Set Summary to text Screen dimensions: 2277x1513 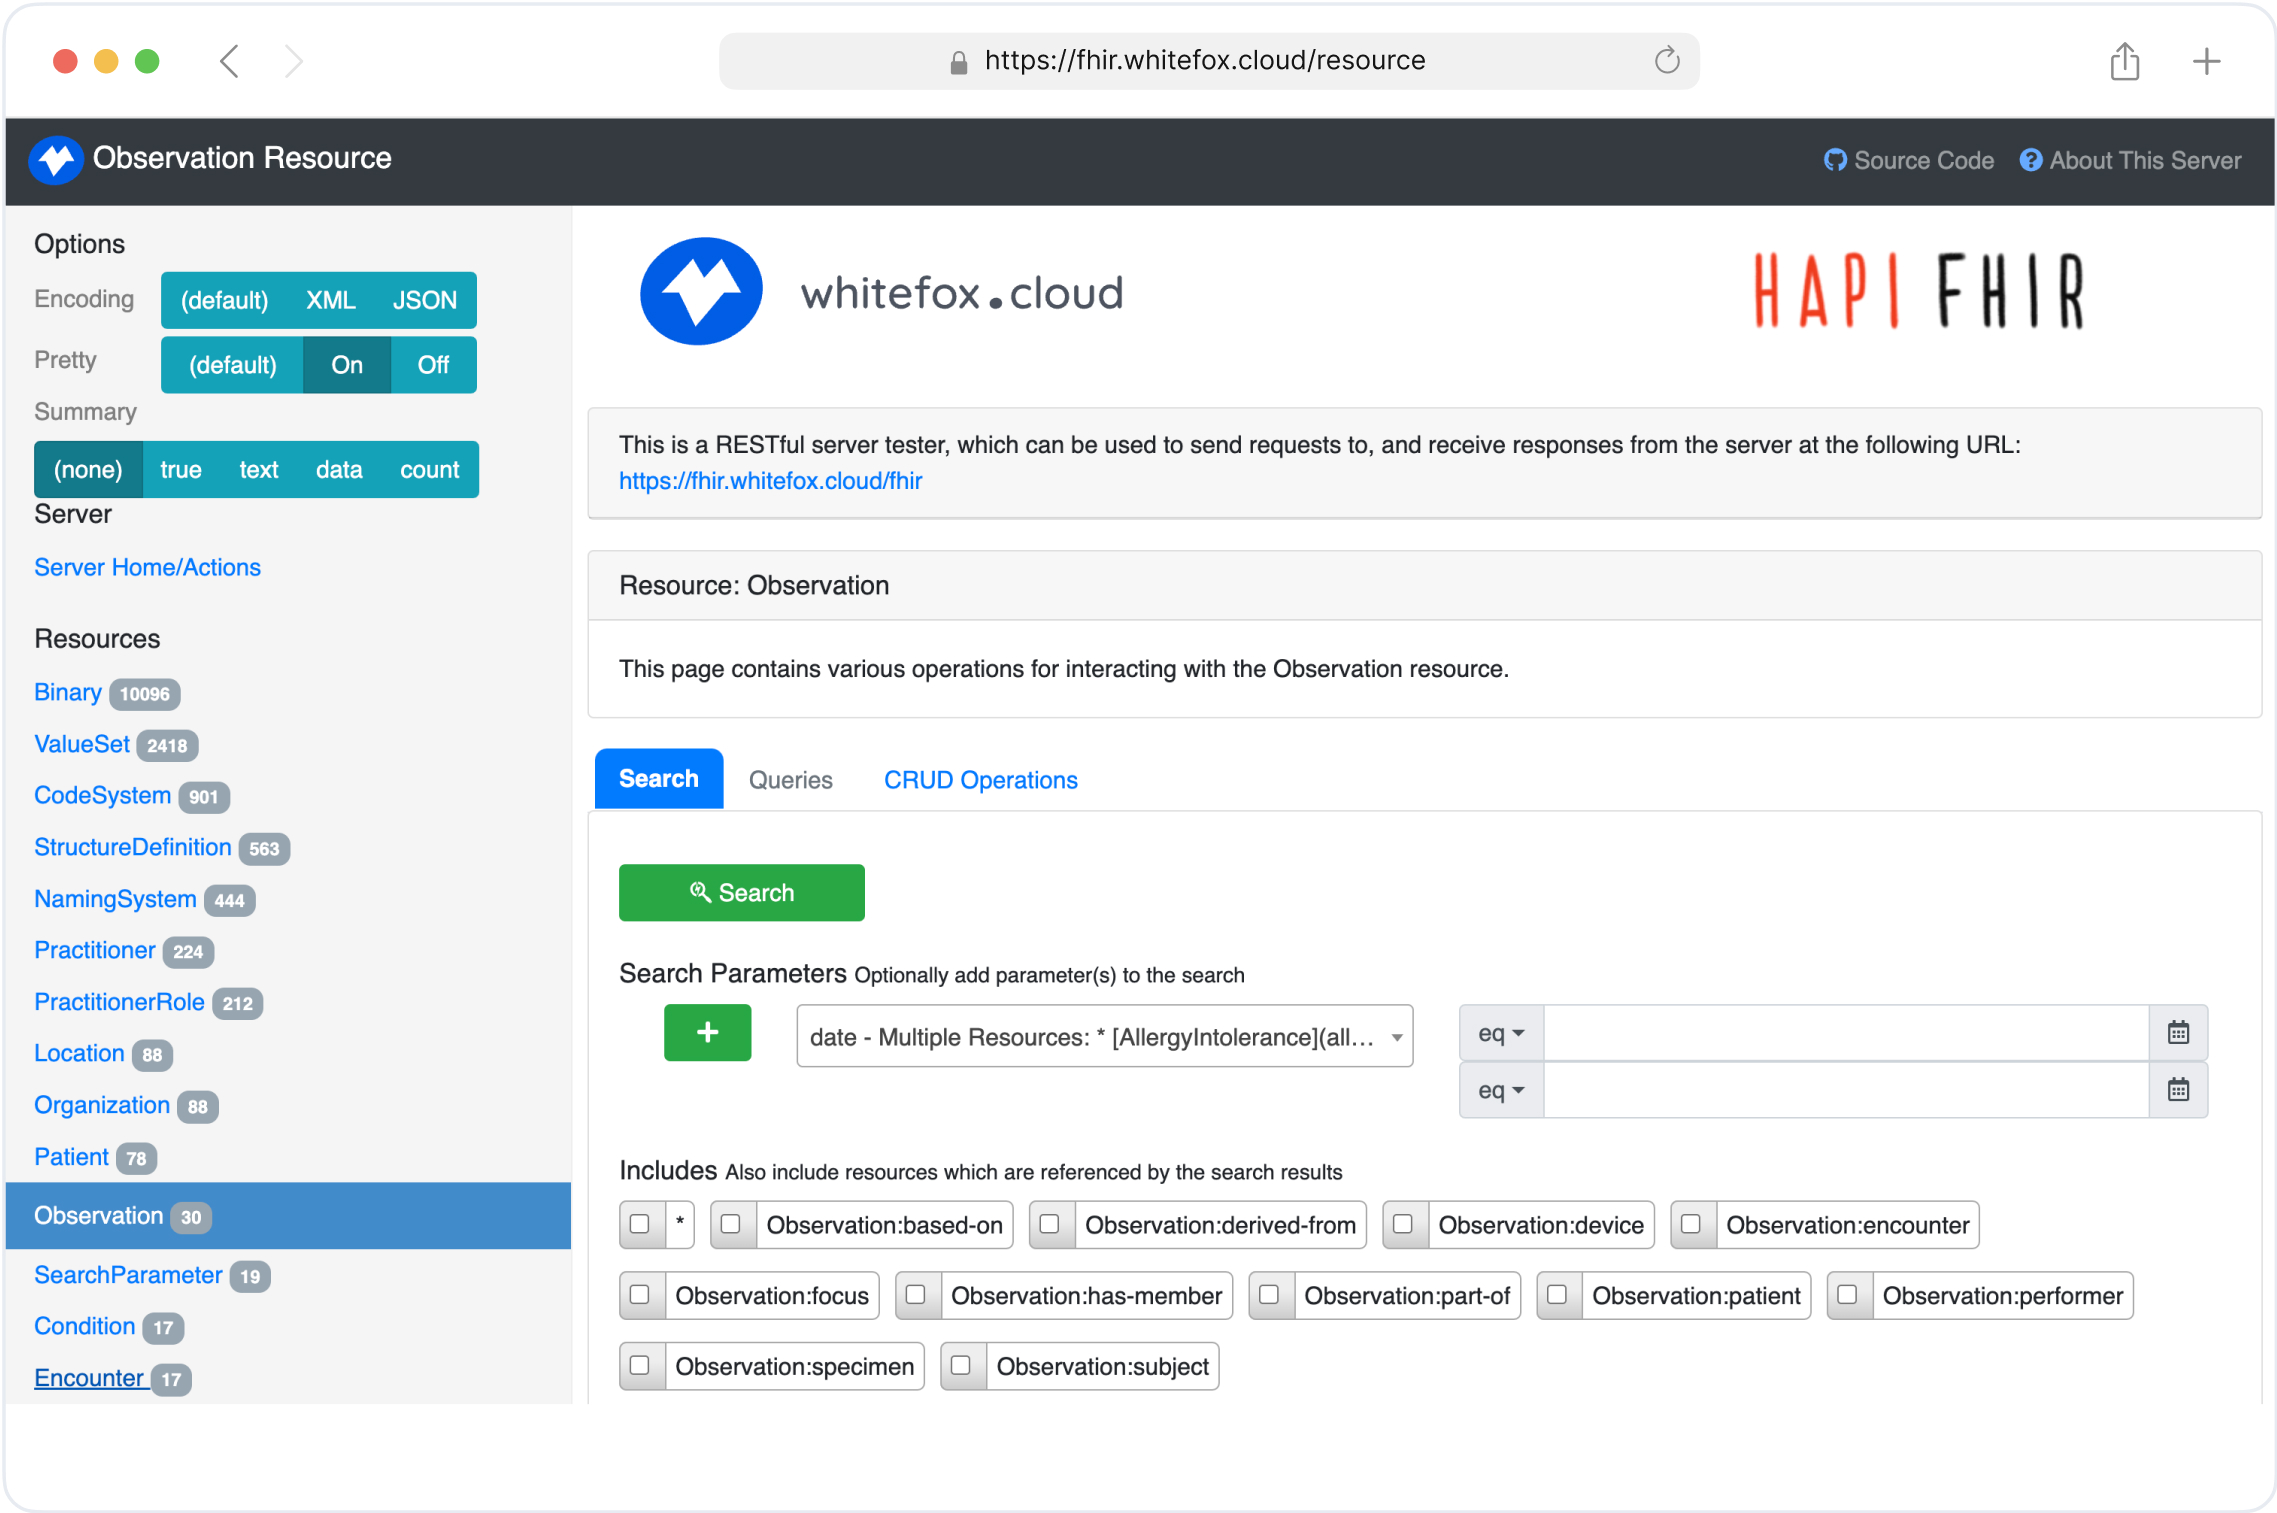coord(258,469)
